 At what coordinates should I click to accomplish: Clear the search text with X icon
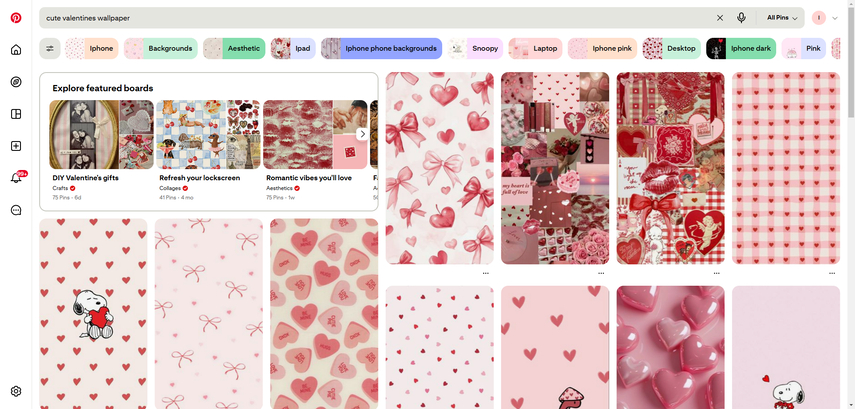click(720, 18)
